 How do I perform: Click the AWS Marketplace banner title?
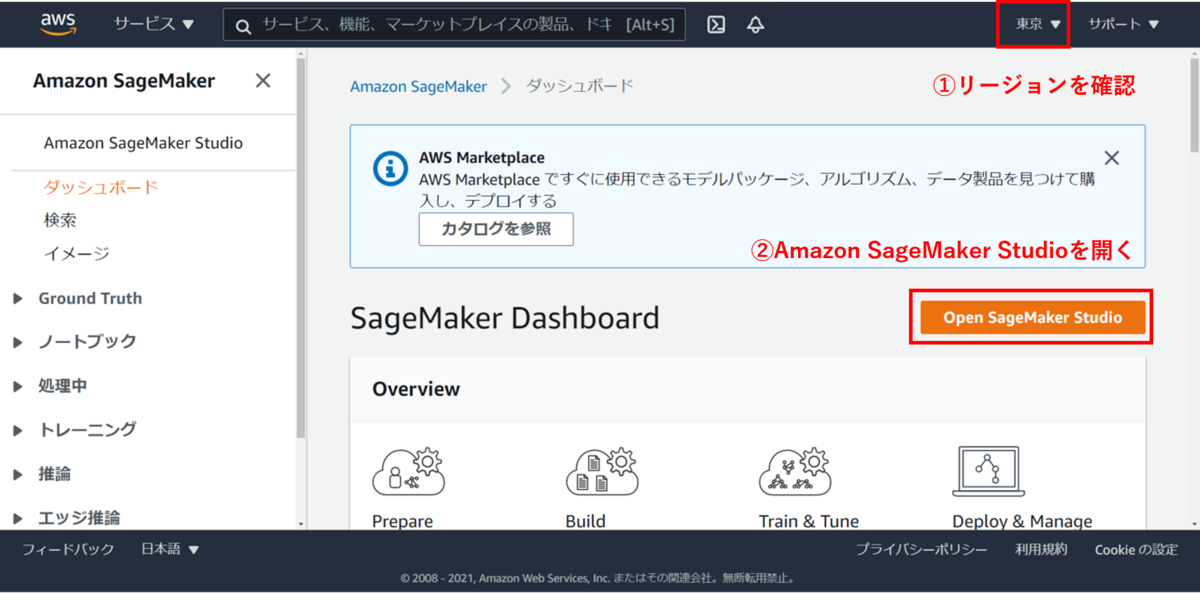(482, 158)
